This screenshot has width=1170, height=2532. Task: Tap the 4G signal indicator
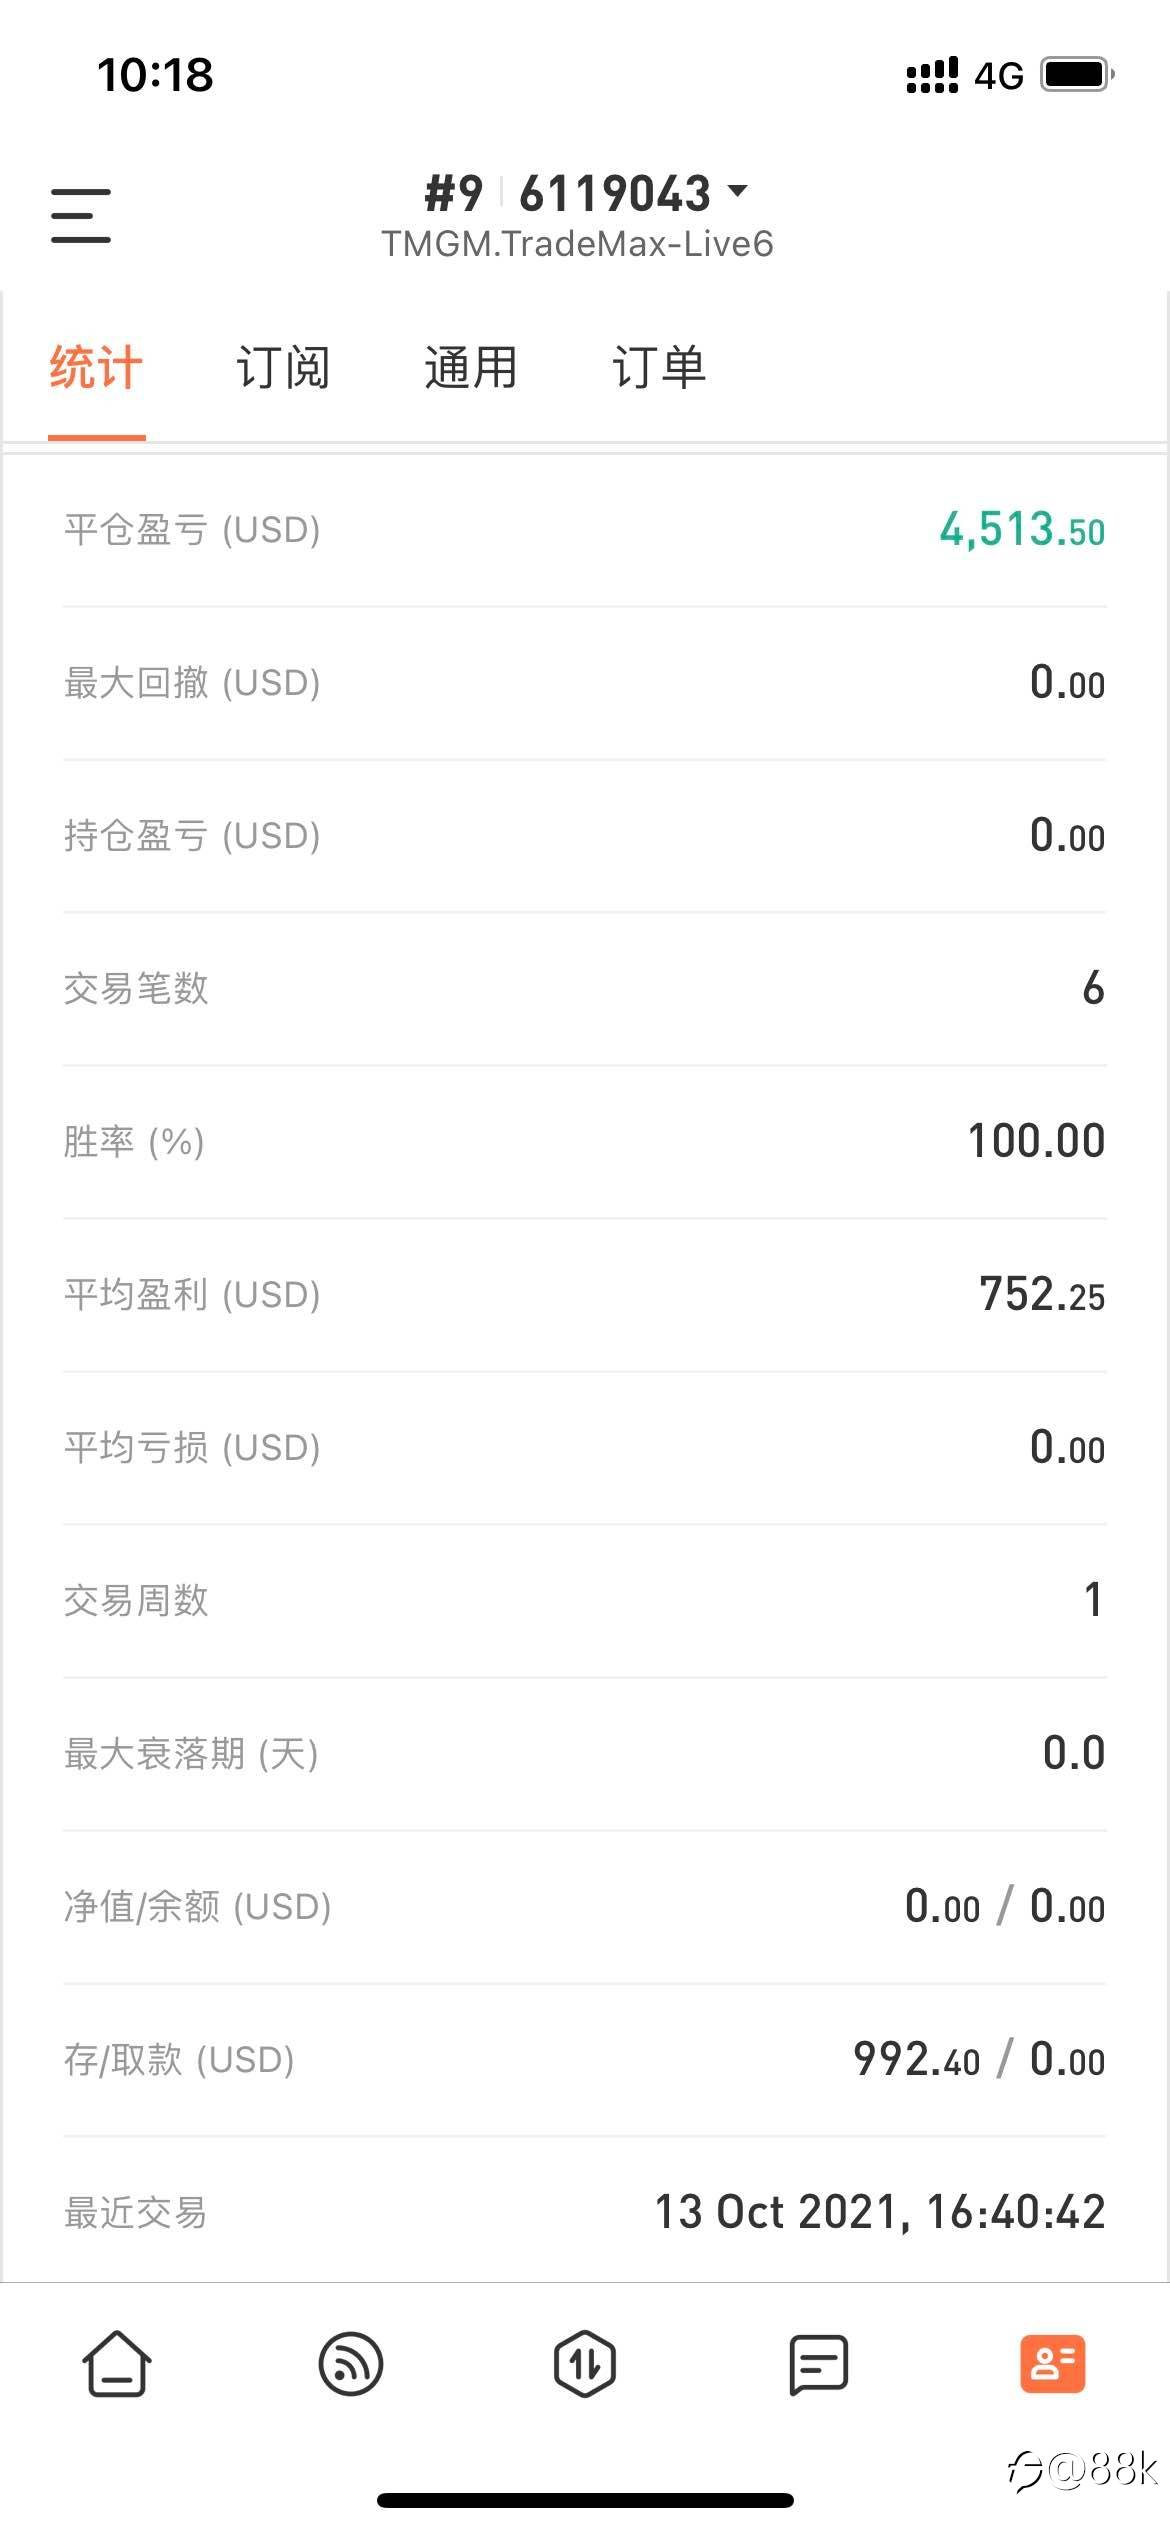coord(999,75)
